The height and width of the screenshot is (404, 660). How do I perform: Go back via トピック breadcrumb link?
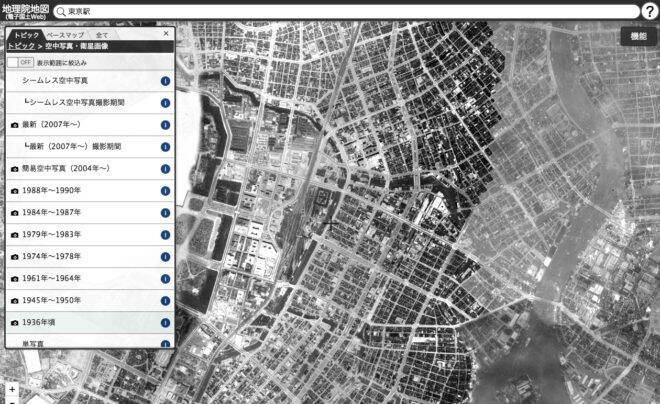coord(21,46)
